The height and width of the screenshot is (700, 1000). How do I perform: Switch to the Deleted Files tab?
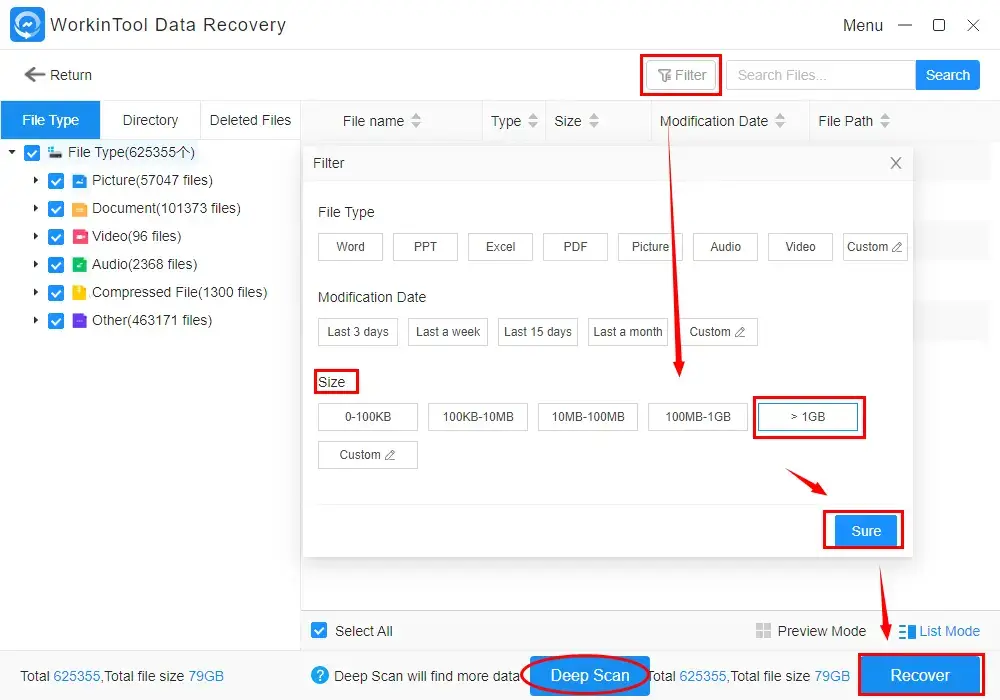[x=250, y=120]
